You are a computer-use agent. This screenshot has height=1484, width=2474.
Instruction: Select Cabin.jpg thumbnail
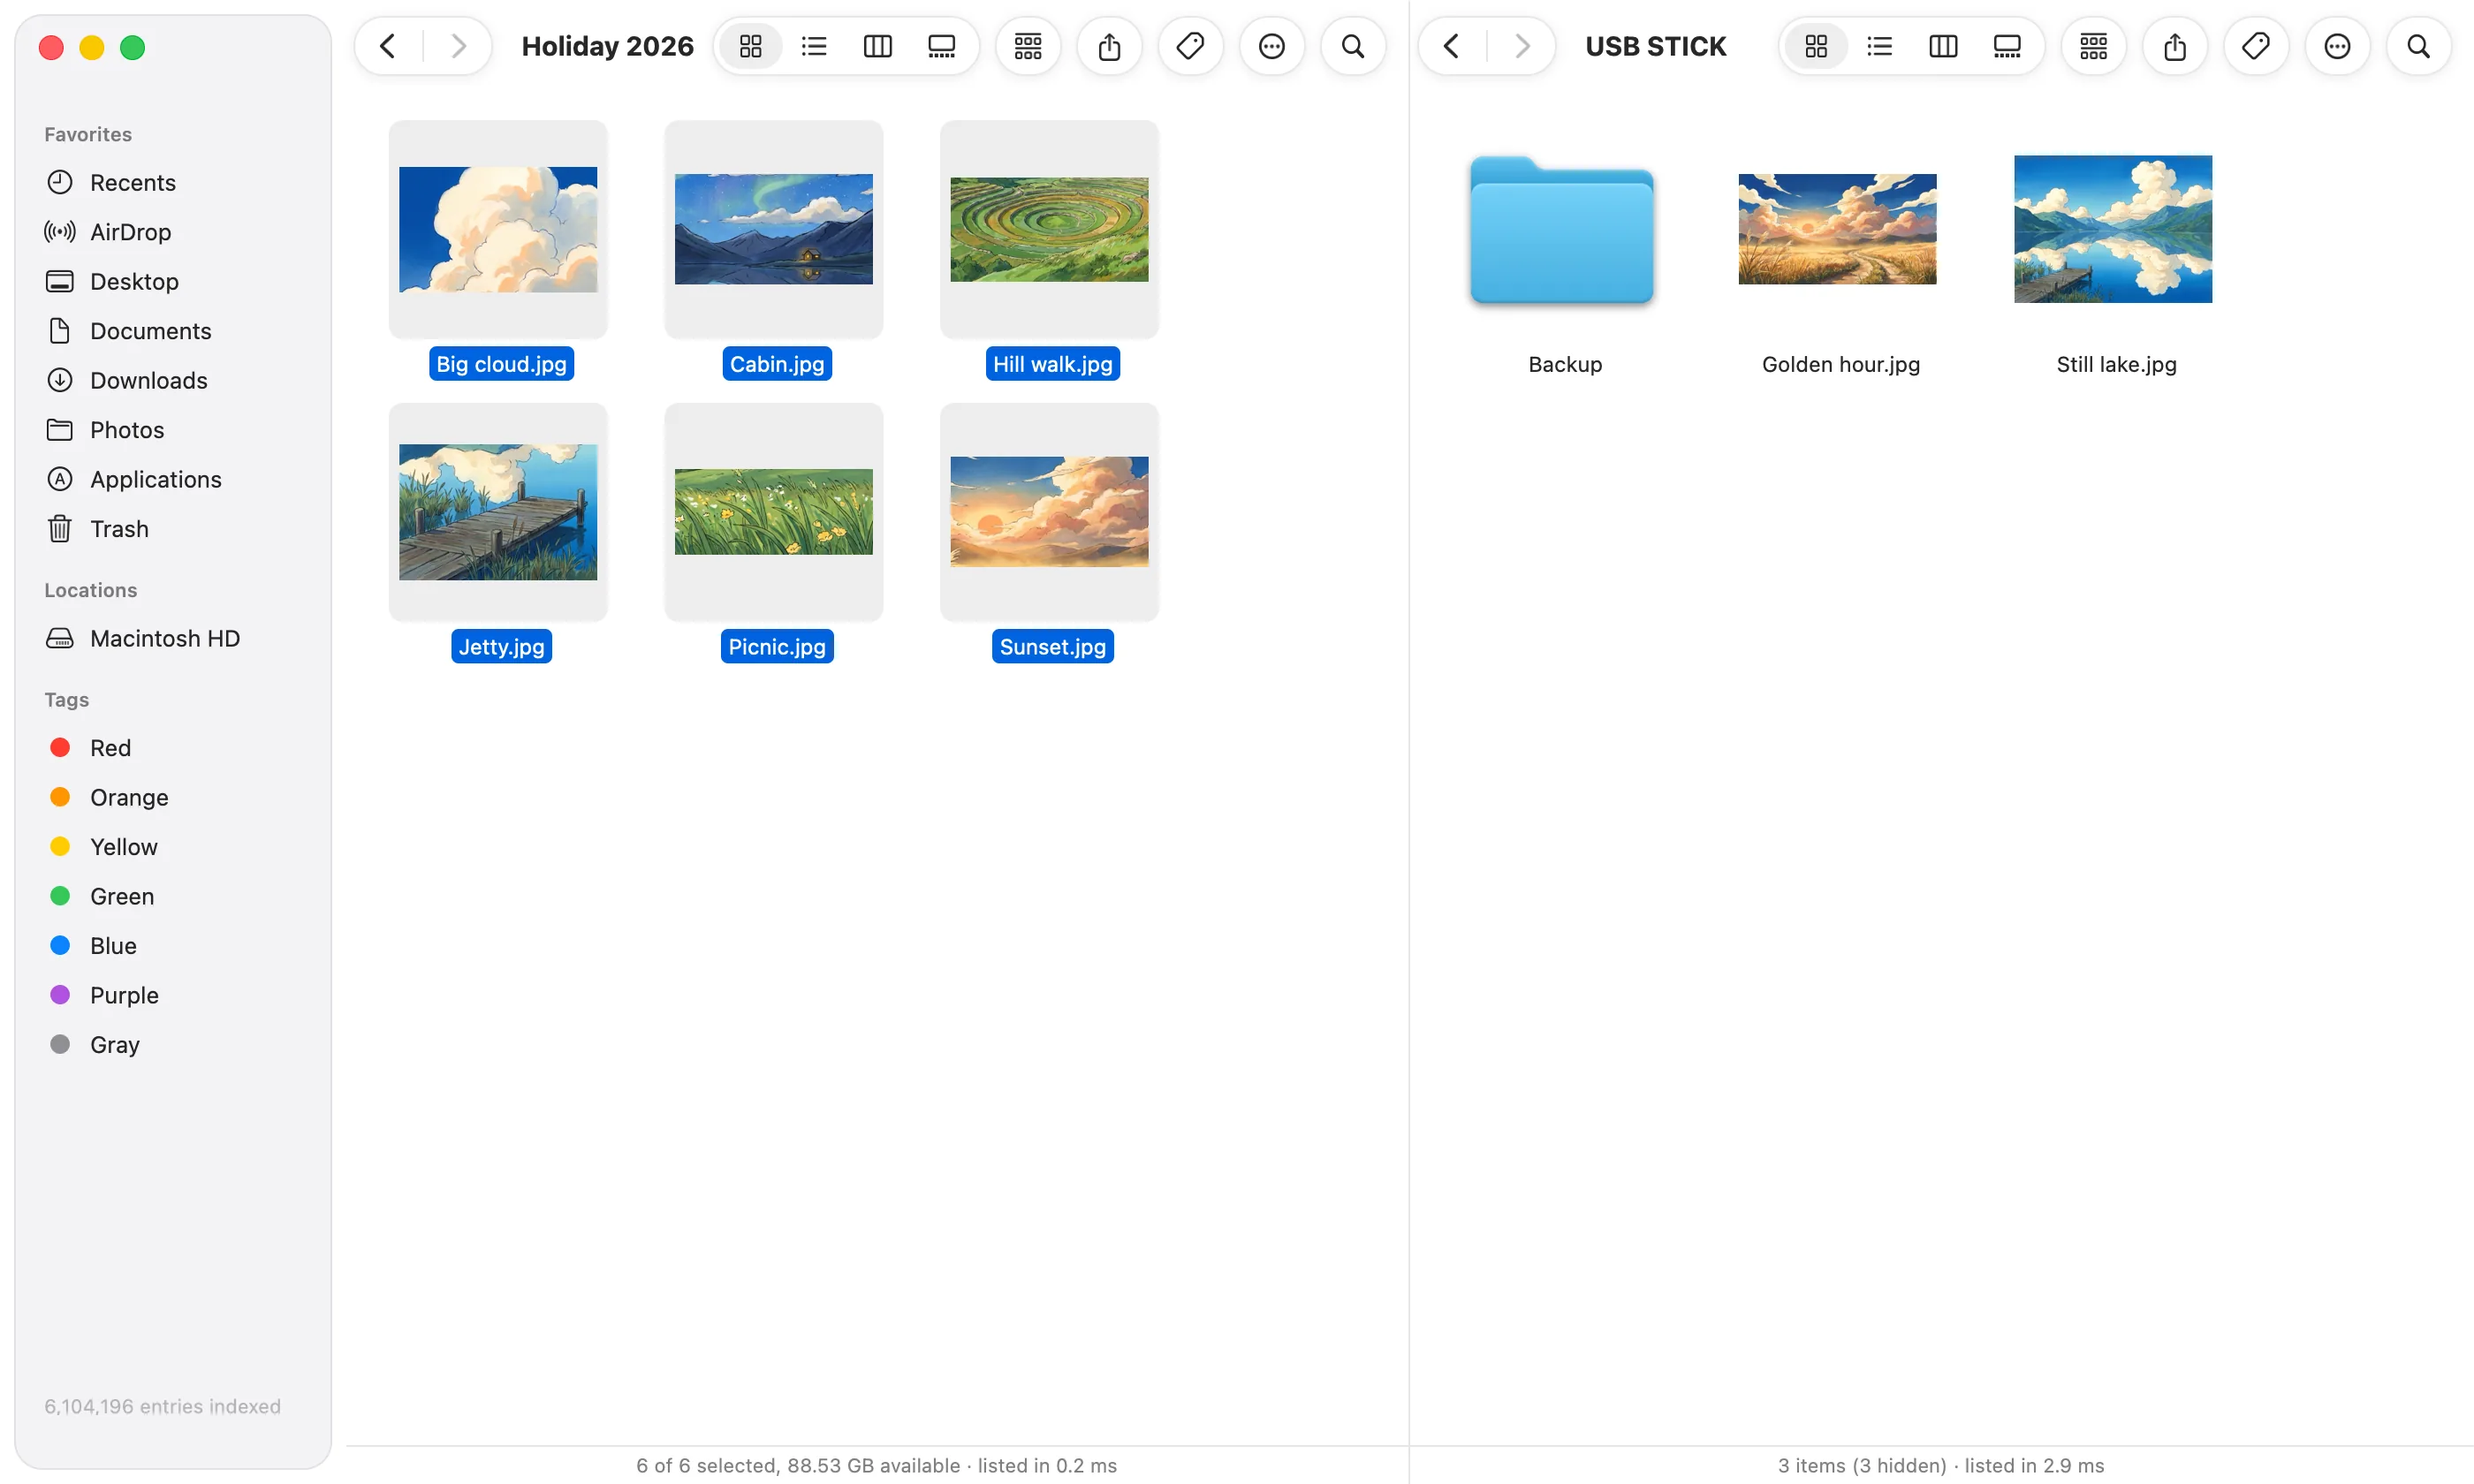(773, 229)
